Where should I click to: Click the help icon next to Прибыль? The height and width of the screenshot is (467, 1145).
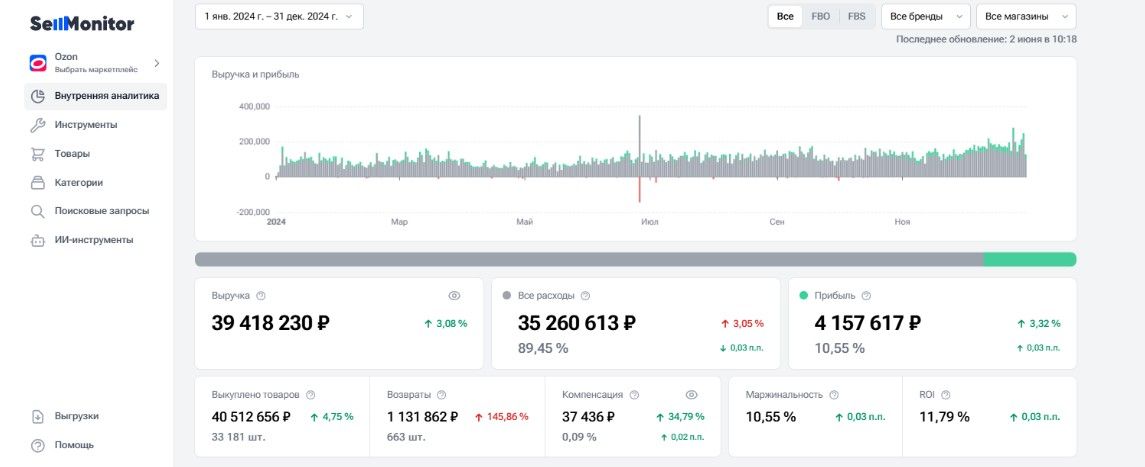(x=866, y=296)
